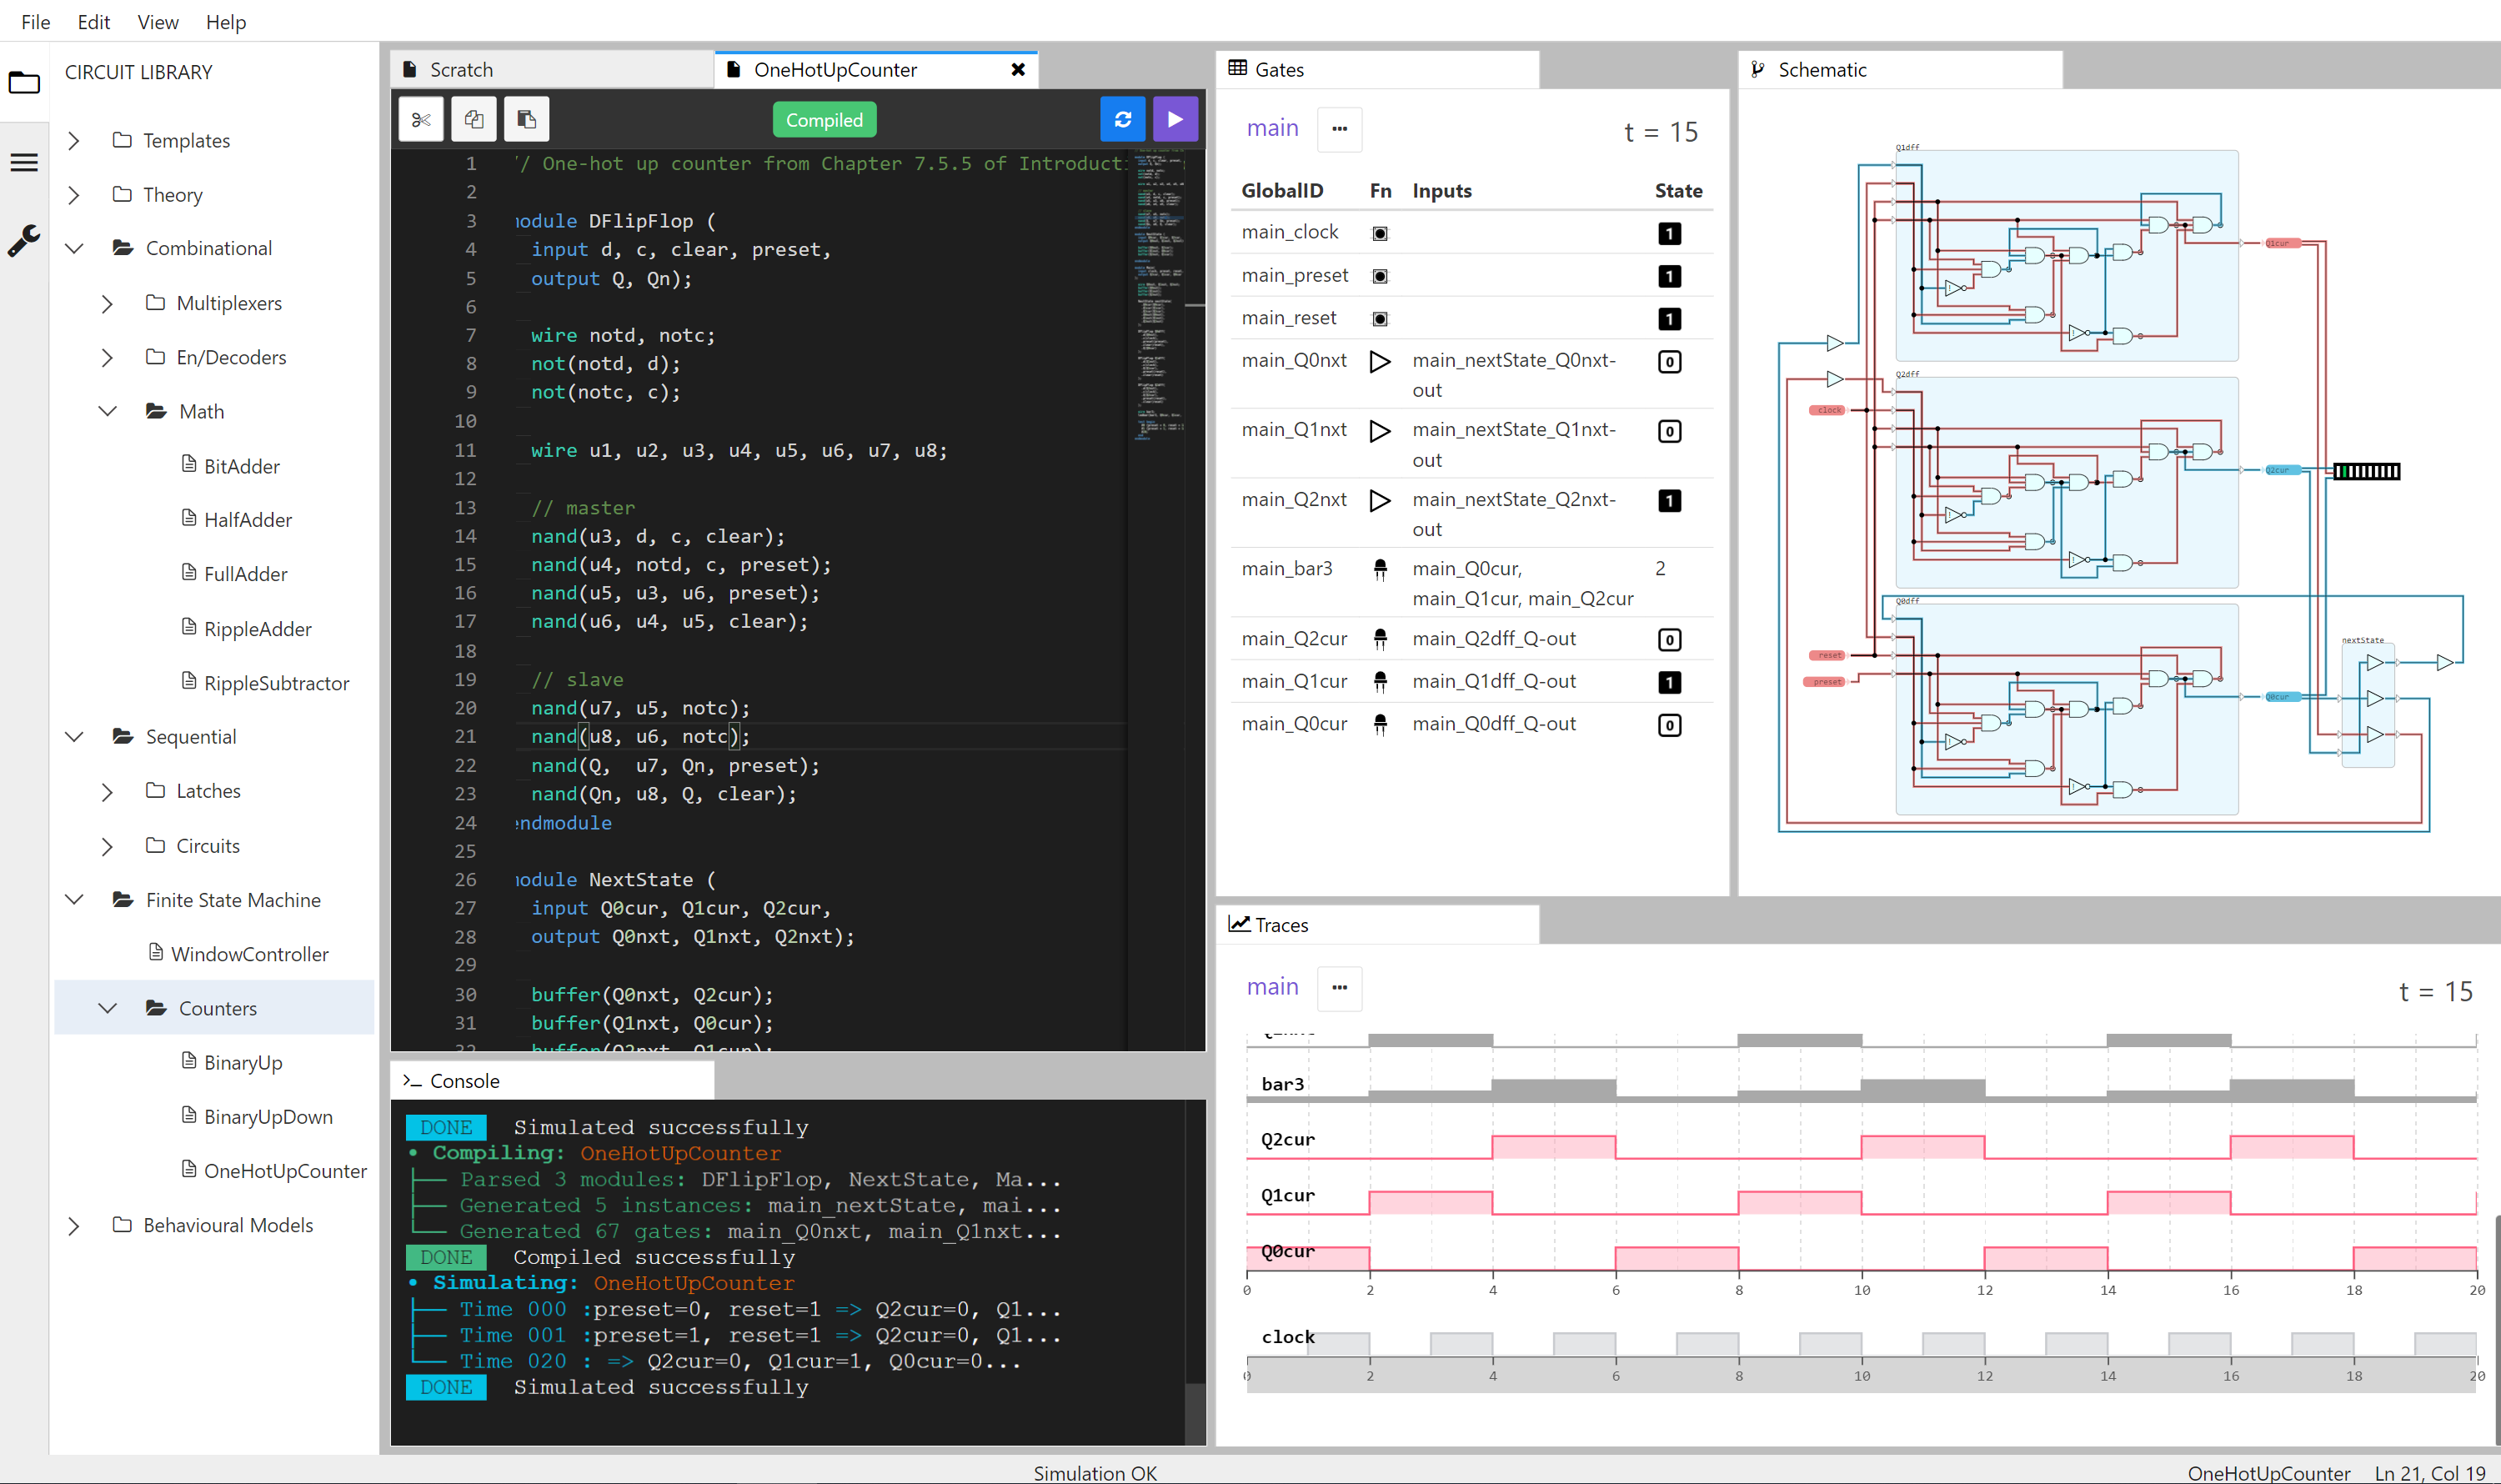The image size is (2501, 1484).
Task: Expand the Templates folder
Action: [74, 141]
